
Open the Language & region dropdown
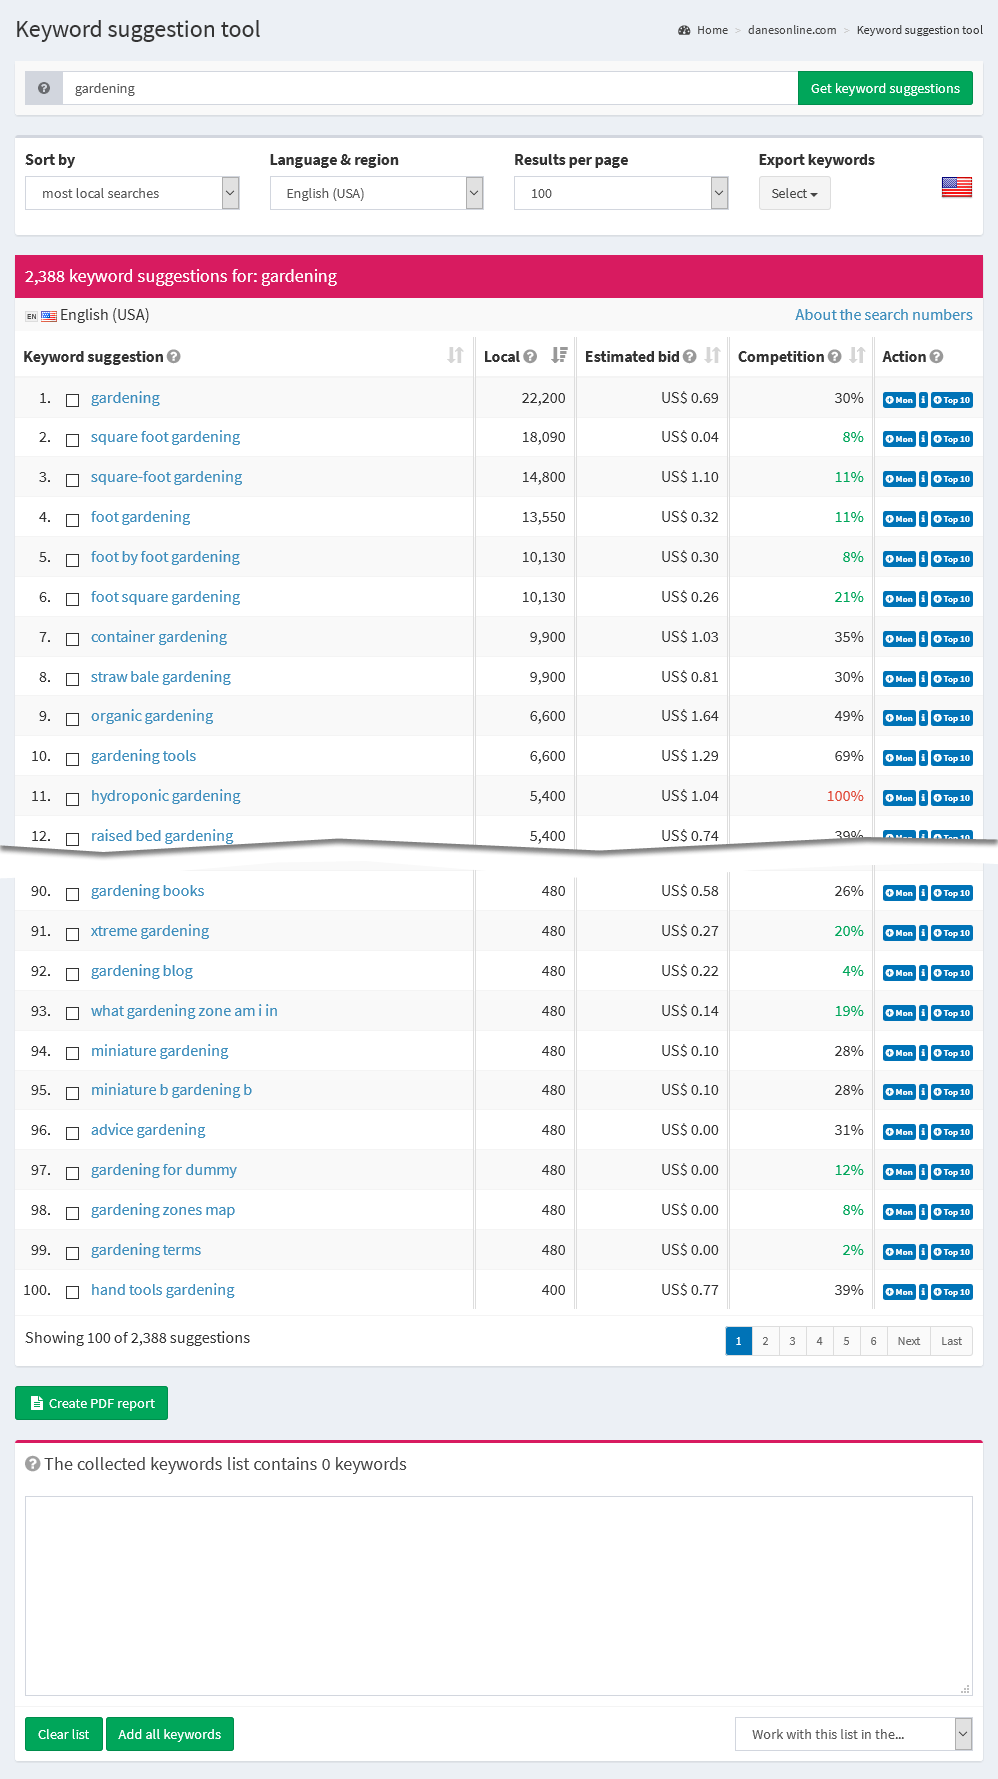tap(377, 193)
